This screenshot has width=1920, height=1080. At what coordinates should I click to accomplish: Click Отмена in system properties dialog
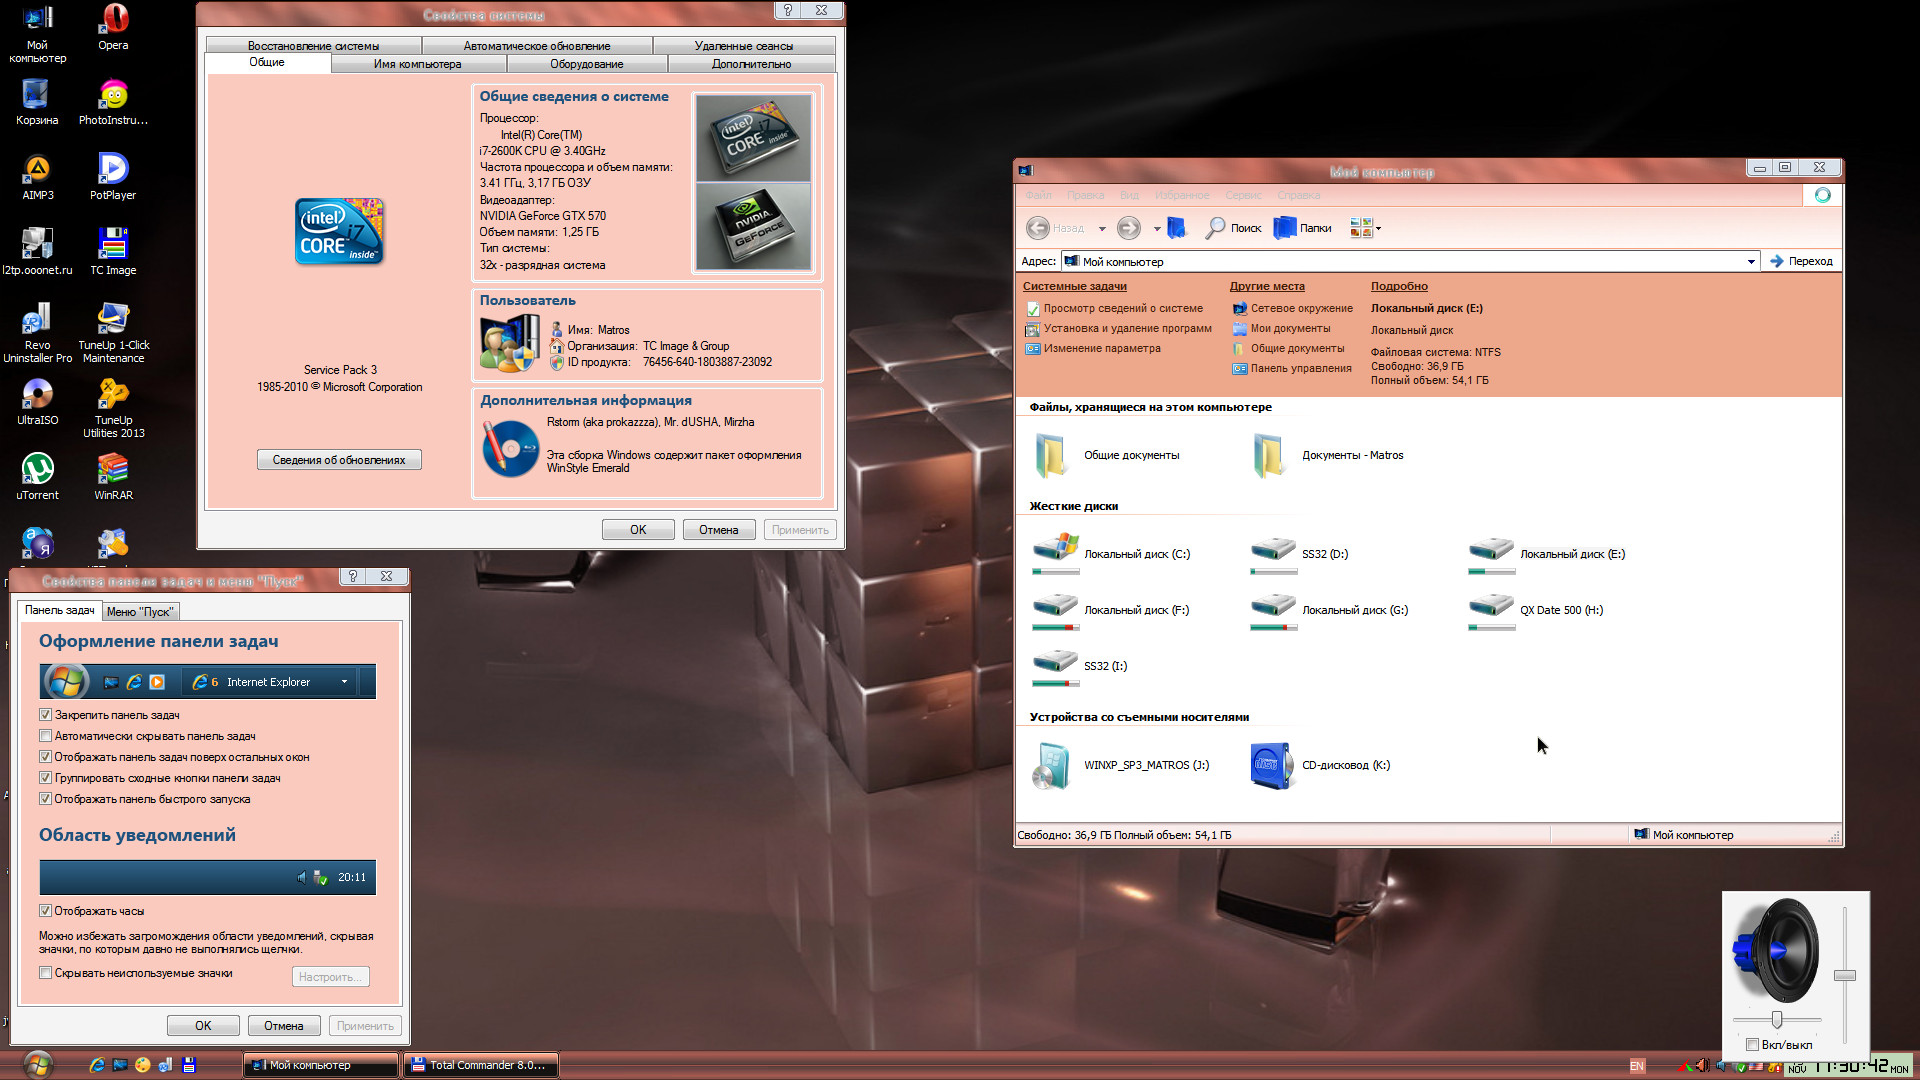click(719, 530)
